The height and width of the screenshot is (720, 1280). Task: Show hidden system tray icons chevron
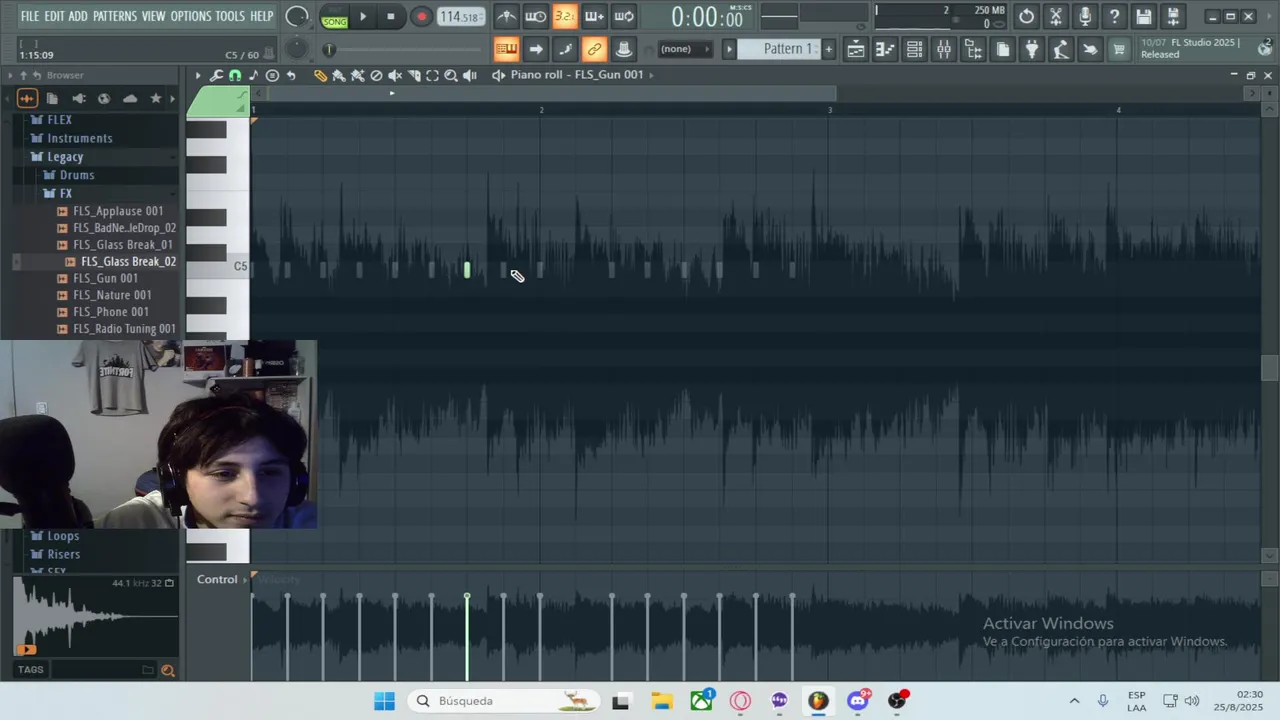1074,701
